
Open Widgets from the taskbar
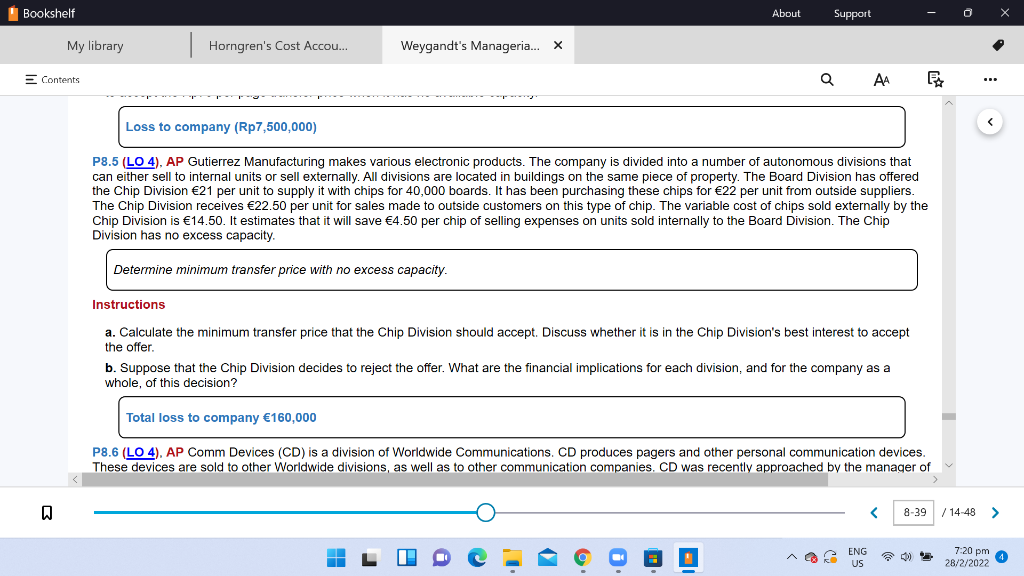(406, 557)
